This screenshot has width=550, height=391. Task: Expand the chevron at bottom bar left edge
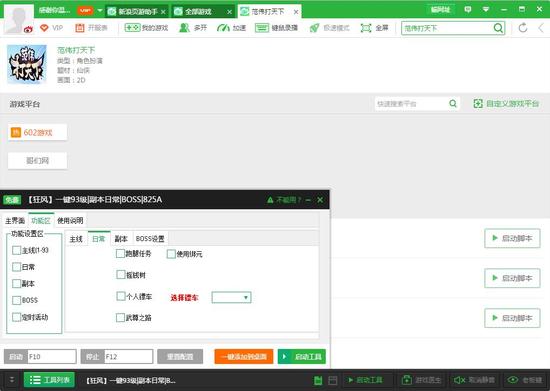click(x=12, y=380)
